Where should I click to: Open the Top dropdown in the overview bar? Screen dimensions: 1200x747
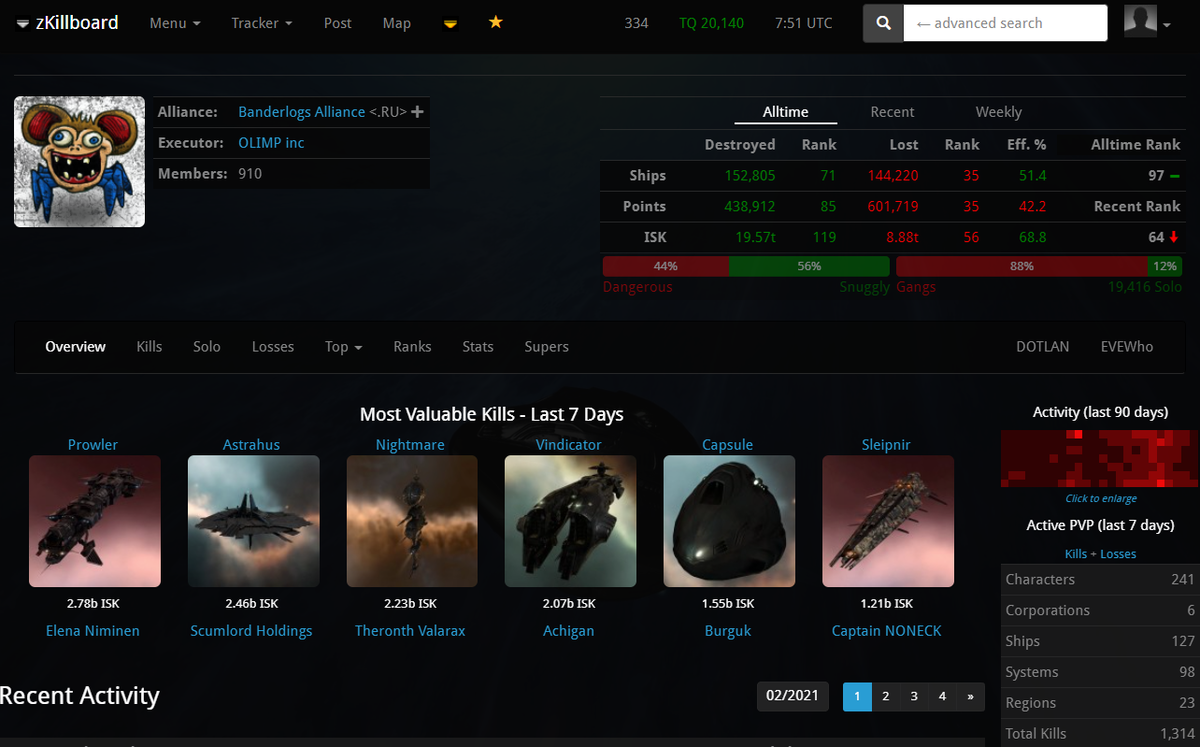[x=343, y=346]
